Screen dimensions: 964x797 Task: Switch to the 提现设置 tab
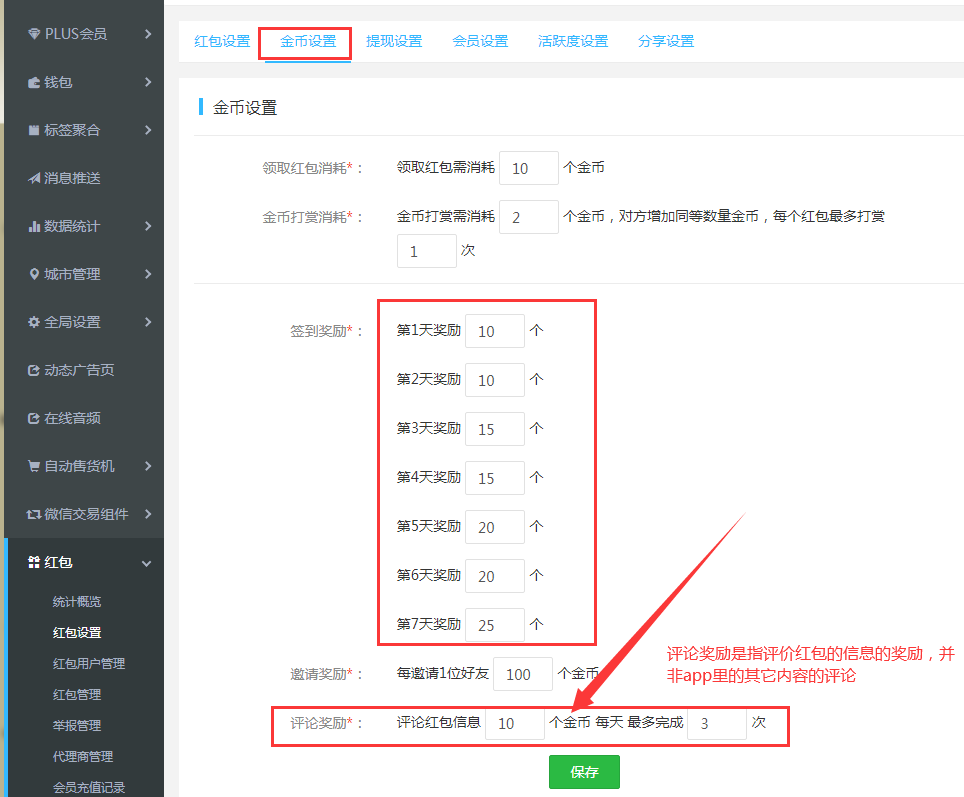click(x=394, y=41)
